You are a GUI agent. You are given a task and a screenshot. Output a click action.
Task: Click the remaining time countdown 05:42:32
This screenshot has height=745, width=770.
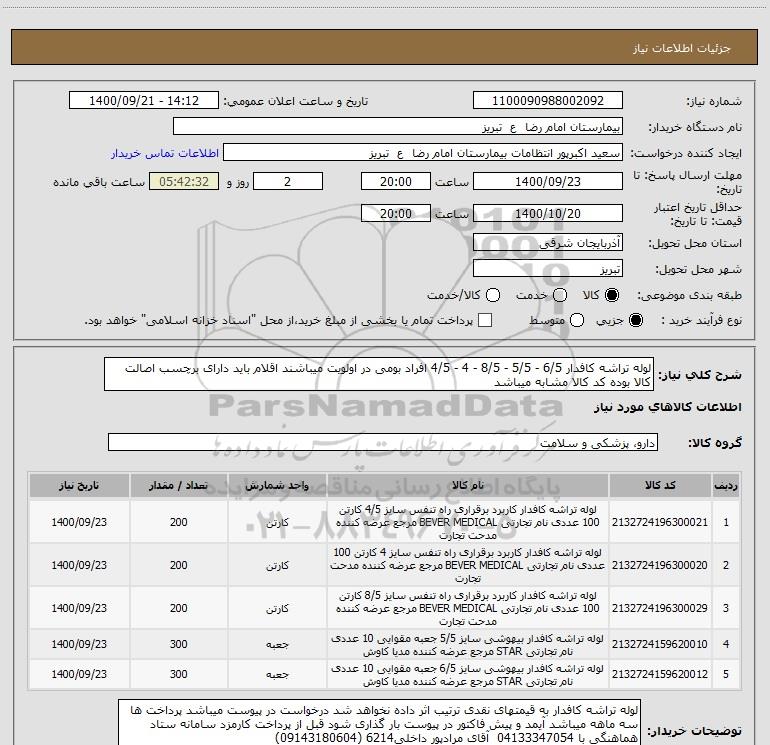(x=184, y=181)
